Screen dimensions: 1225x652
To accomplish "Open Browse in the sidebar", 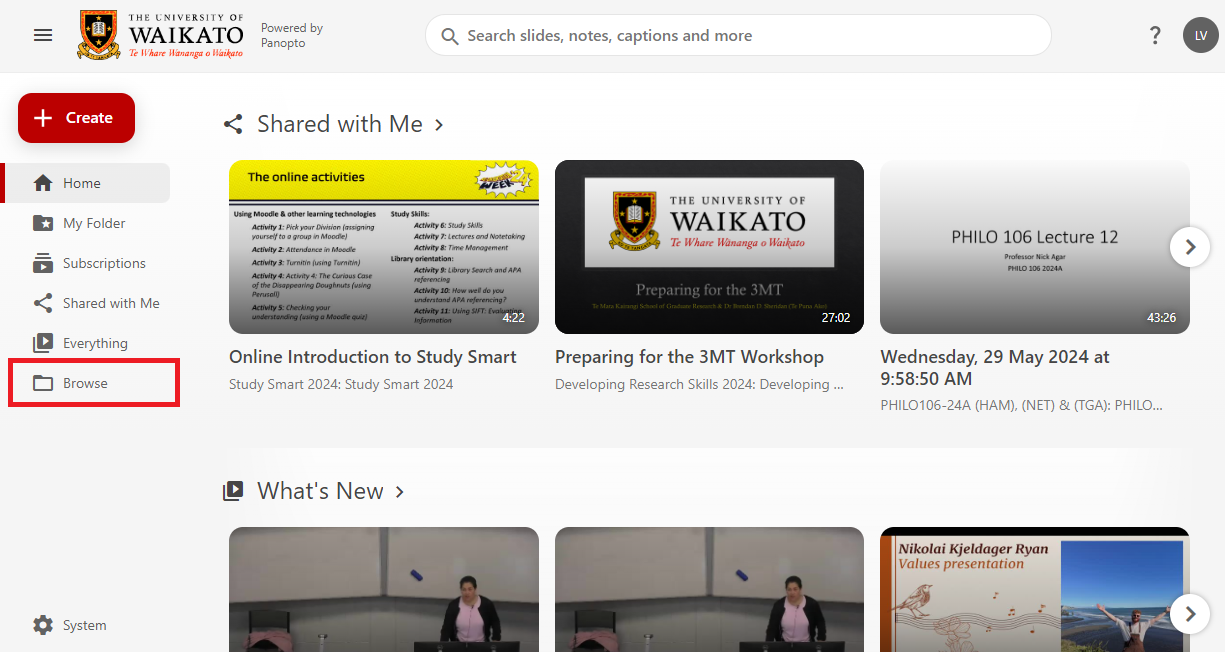I will (x=85, y=383).
